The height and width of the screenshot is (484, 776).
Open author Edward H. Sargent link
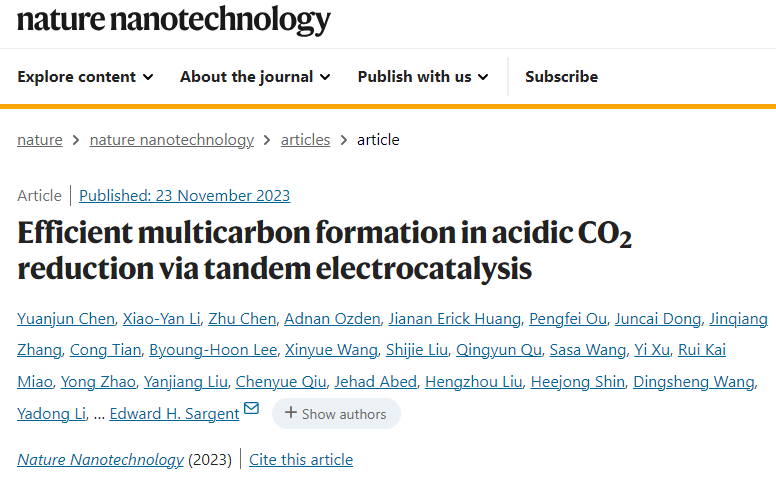[174, 414]
